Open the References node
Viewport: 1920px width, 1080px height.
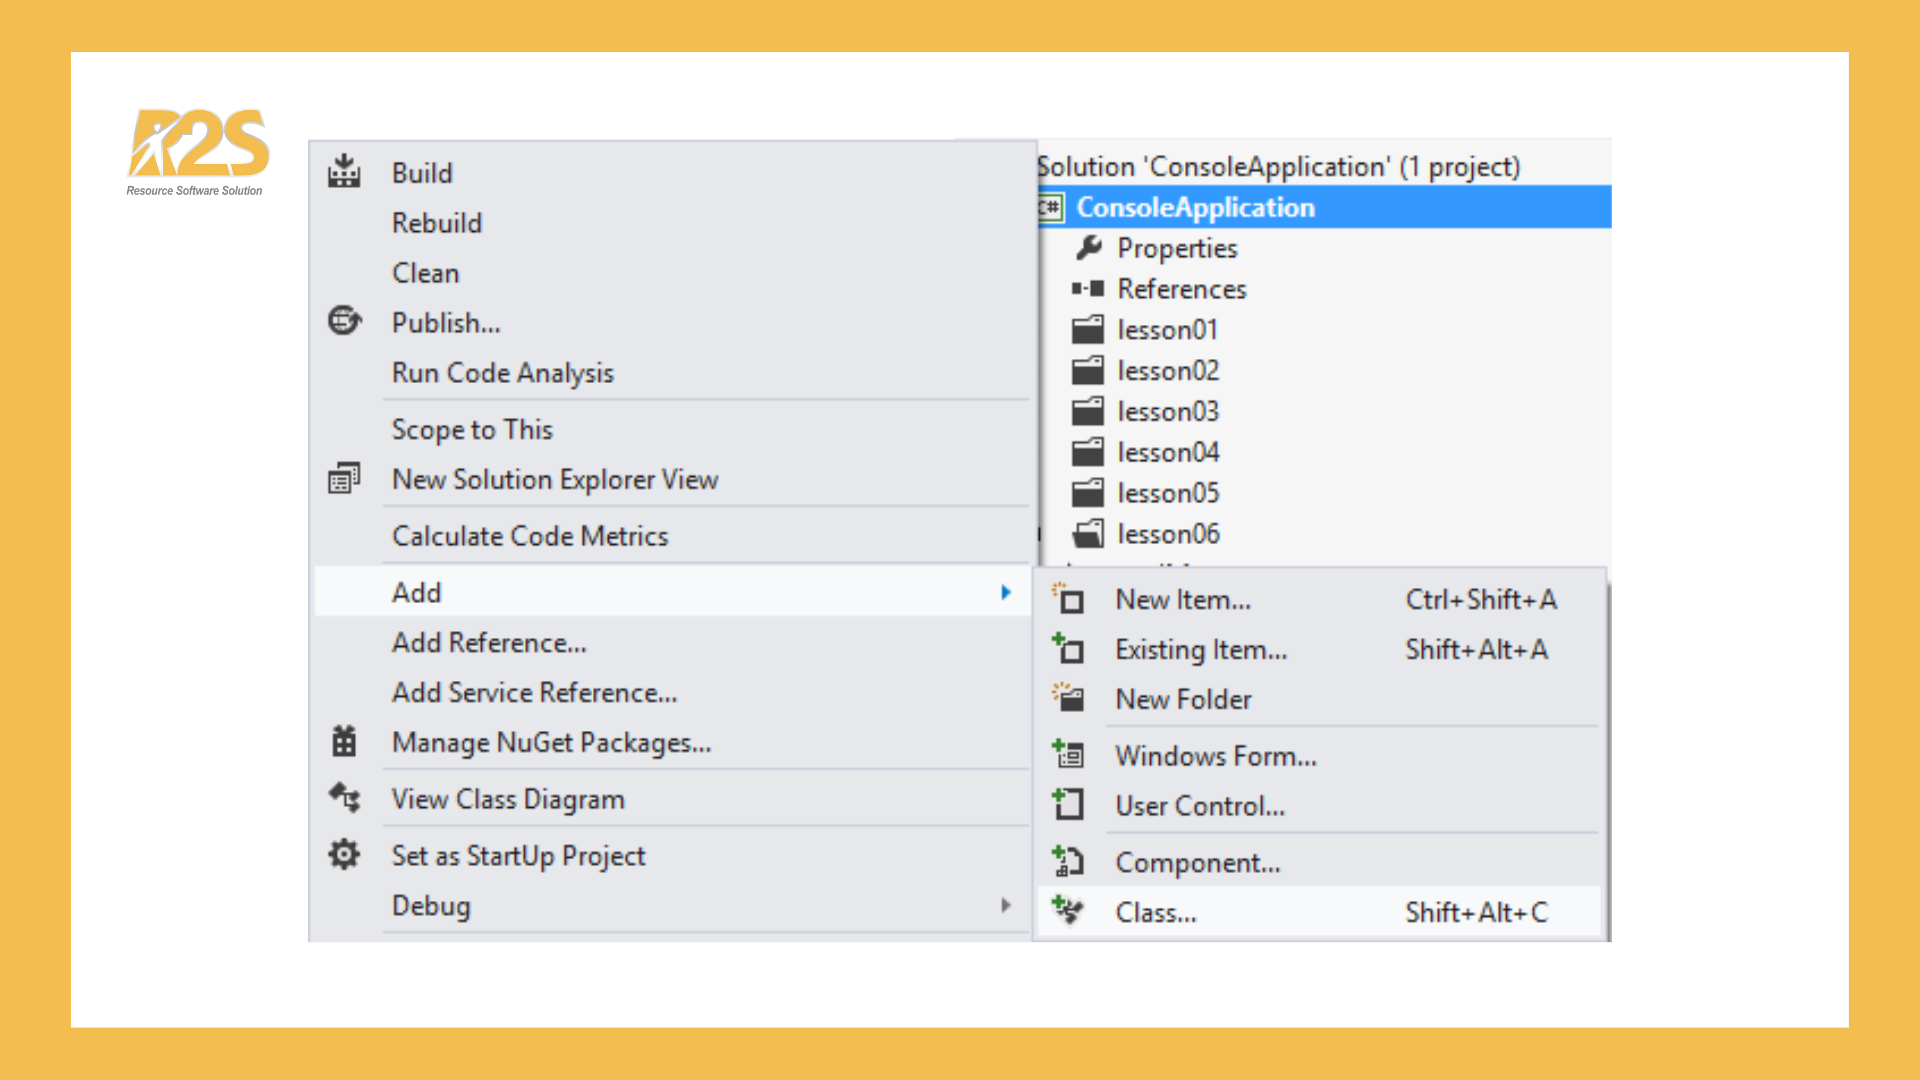pyautogui.click(x=1181, y=289)
